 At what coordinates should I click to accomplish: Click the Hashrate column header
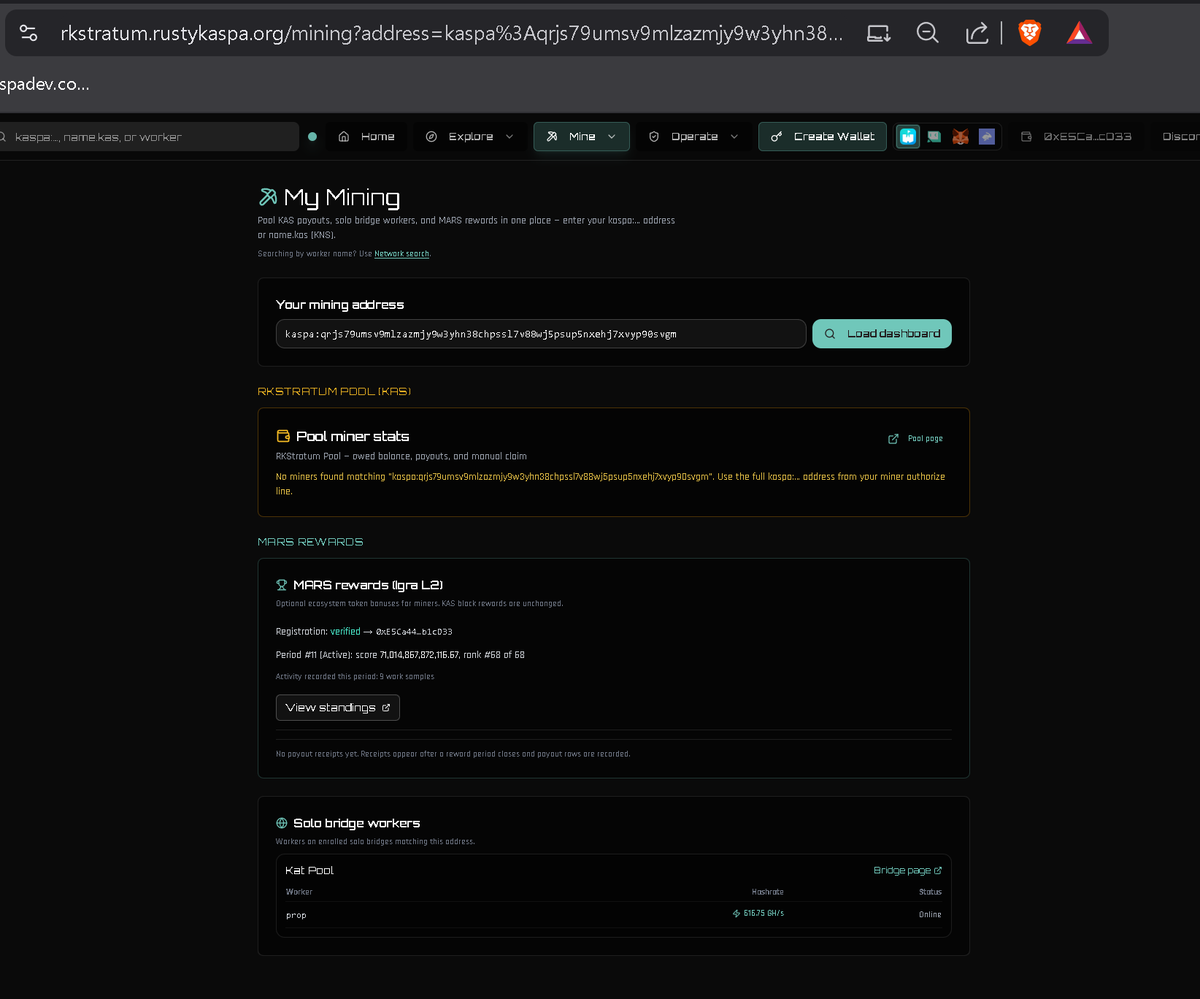(768, 892)
